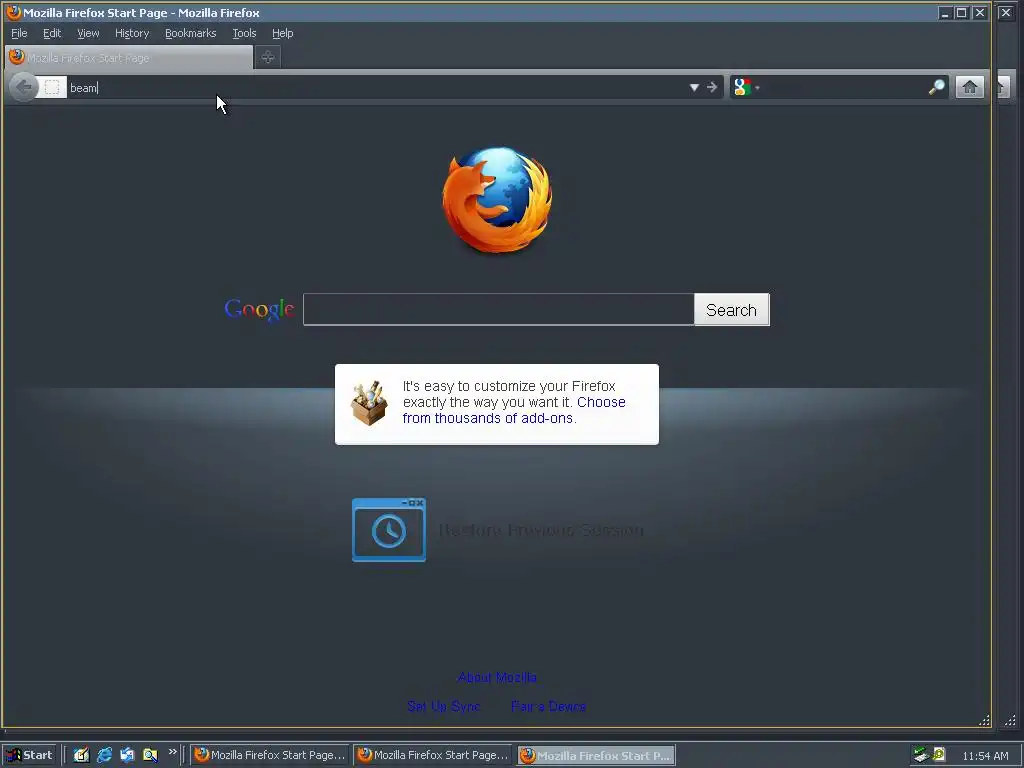
Task: Open the Google search engine selector
Action: click(x=746, y=88)
